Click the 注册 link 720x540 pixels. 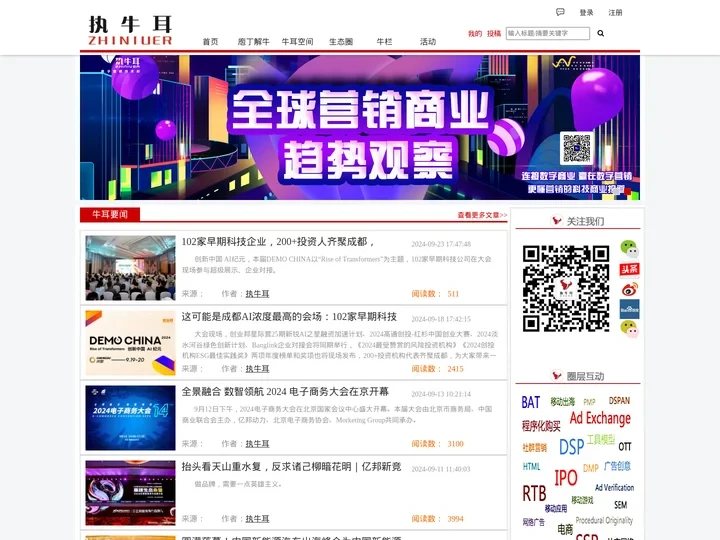[x=615, y=12]
